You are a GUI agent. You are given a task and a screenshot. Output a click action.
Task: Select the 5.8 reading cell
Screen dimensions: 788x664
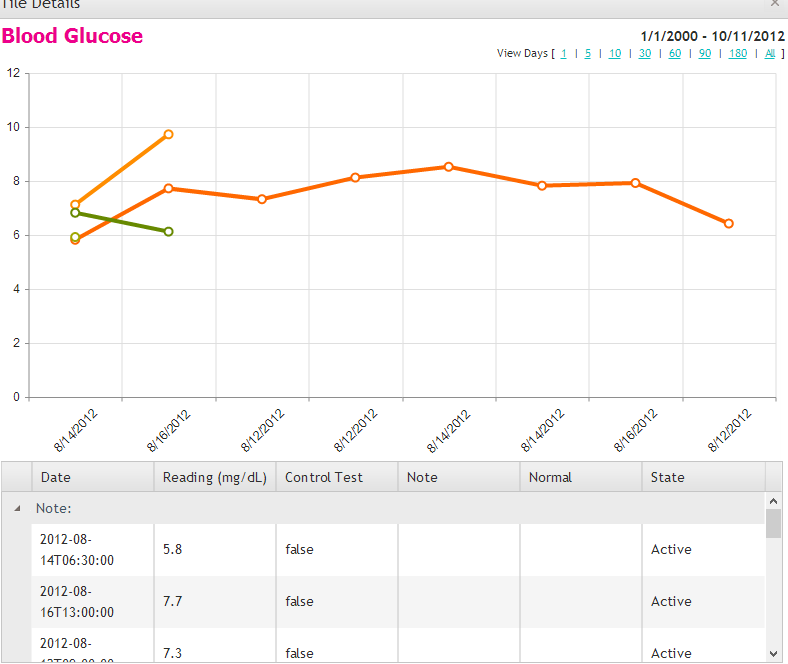pos(215,549)
